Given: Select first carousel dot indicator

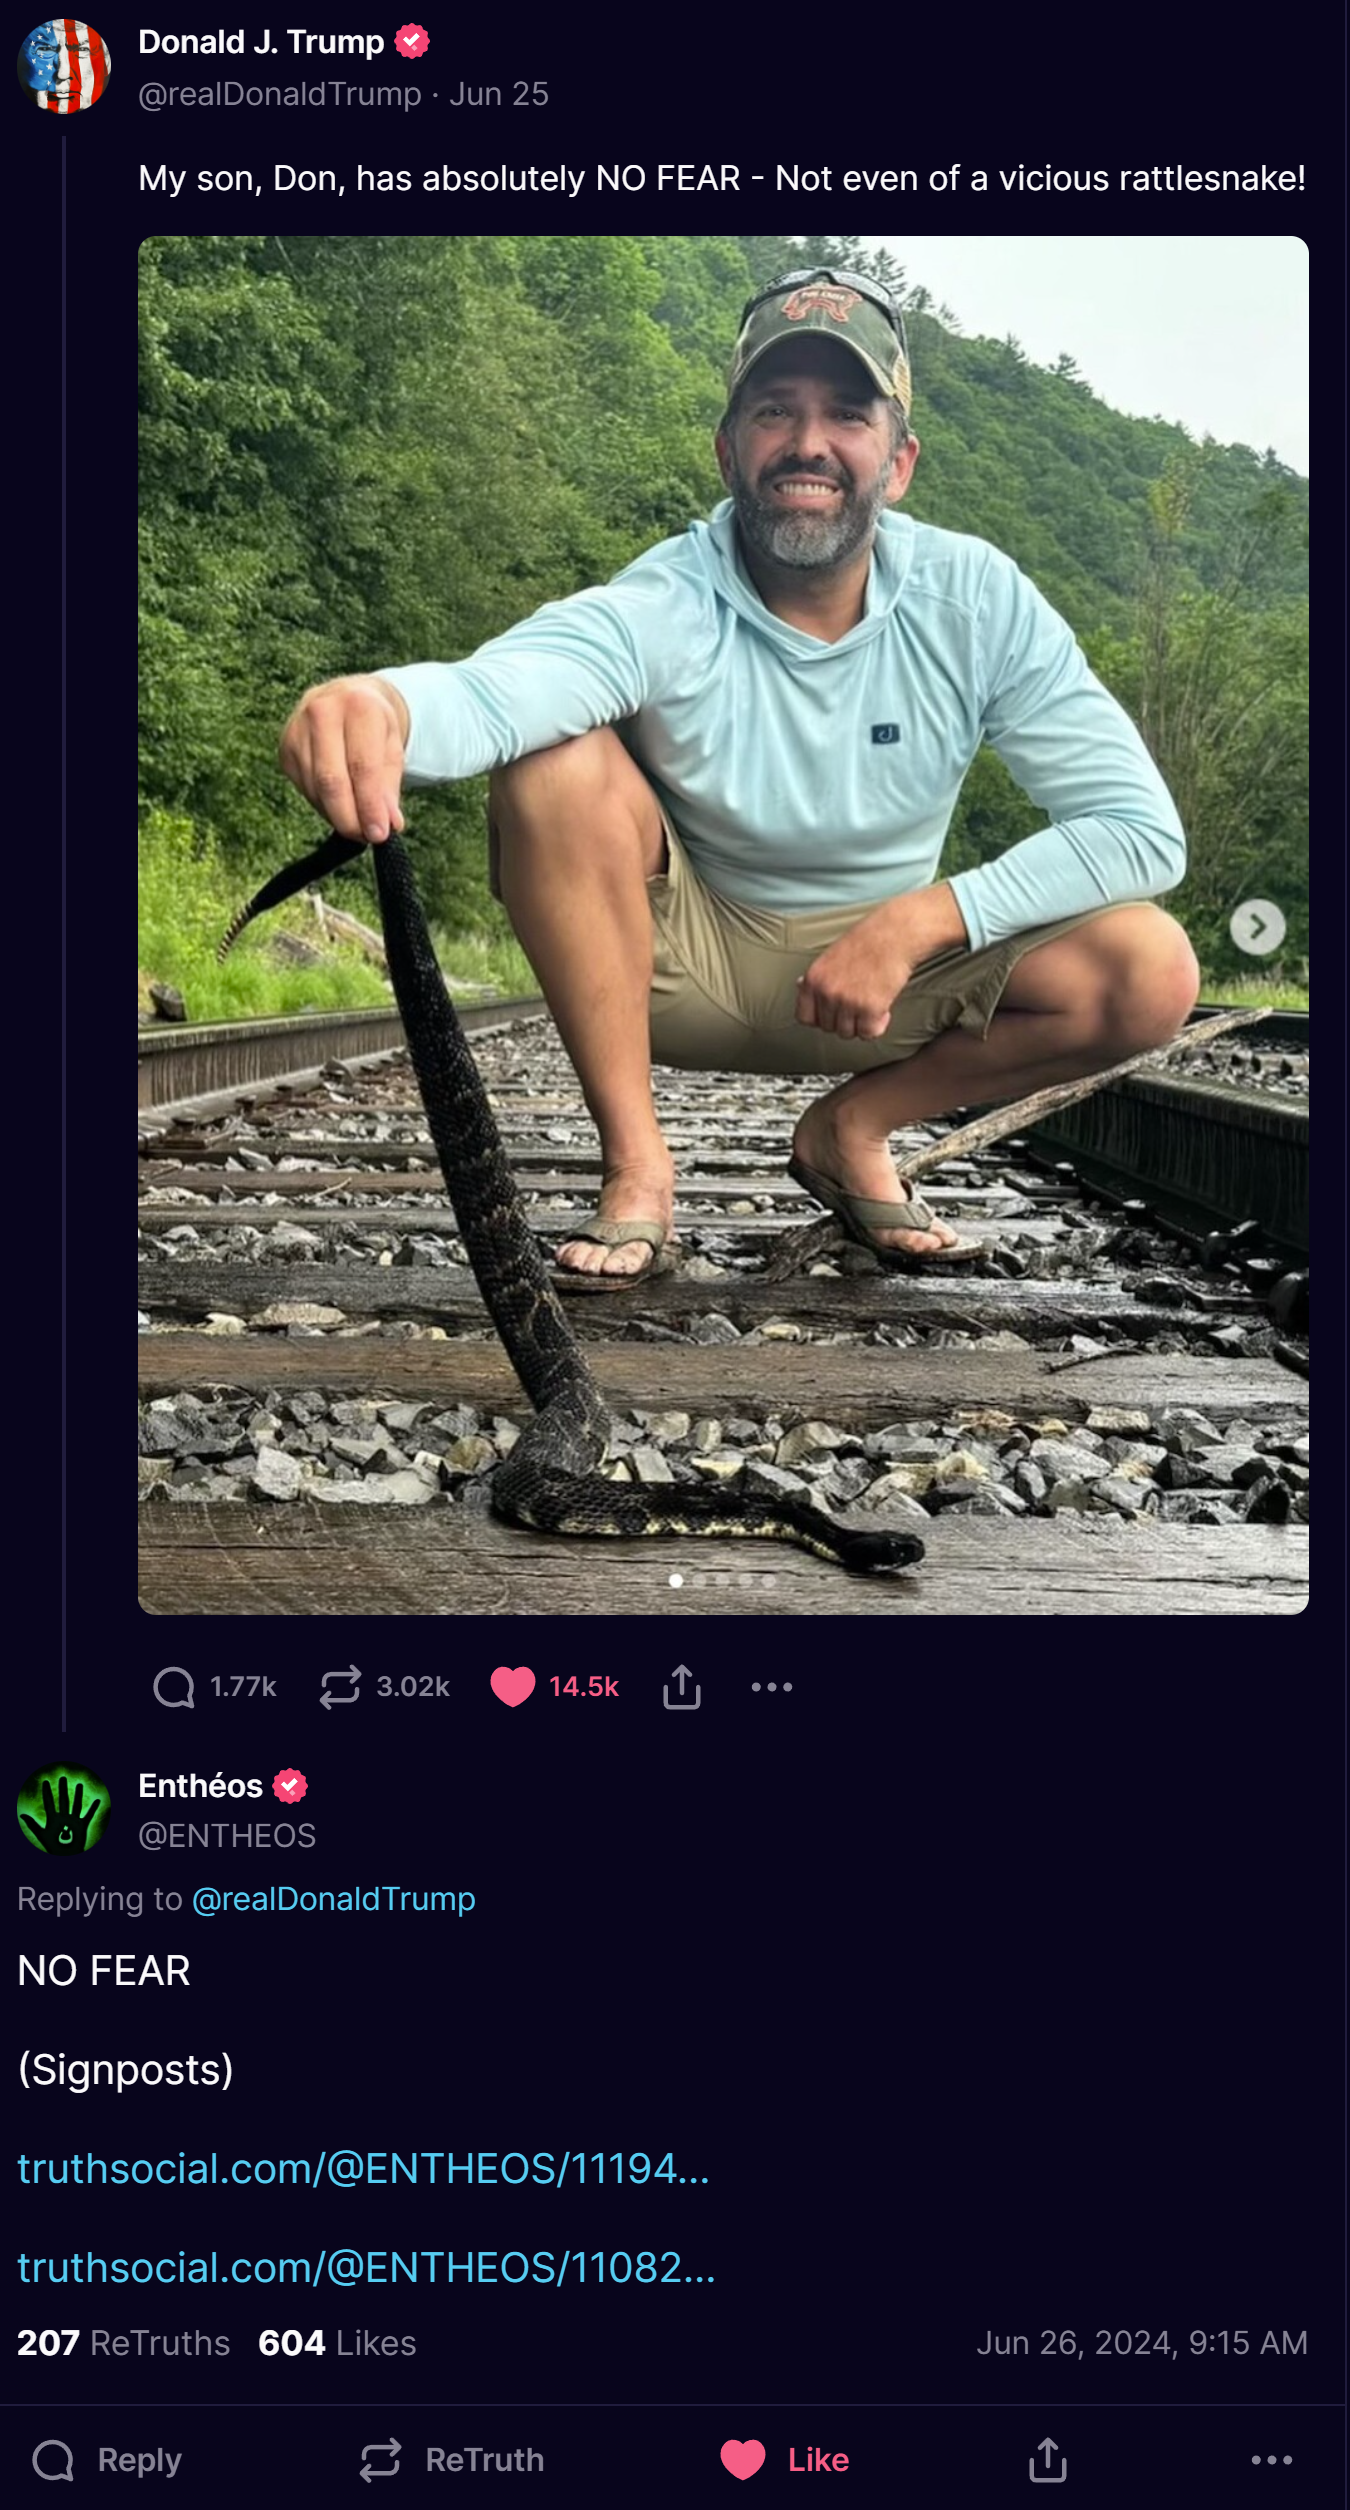Looking at the screenshot, I should [x=676, y=1580].
